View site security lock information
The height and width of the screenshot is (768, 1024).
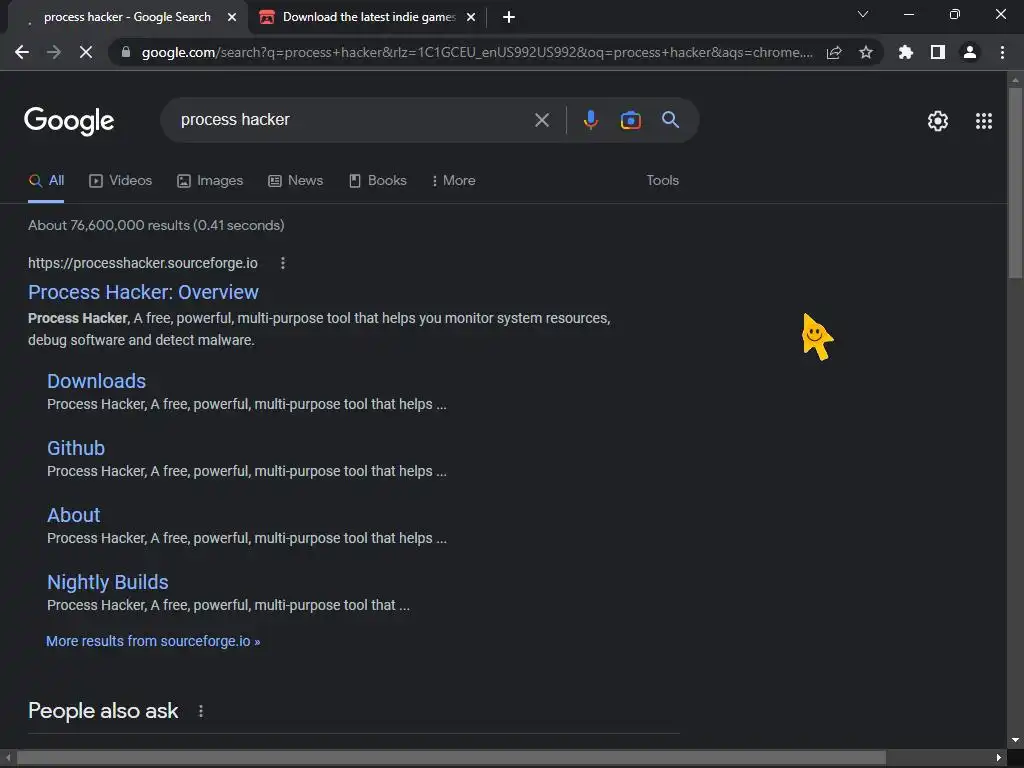(126, 52)
